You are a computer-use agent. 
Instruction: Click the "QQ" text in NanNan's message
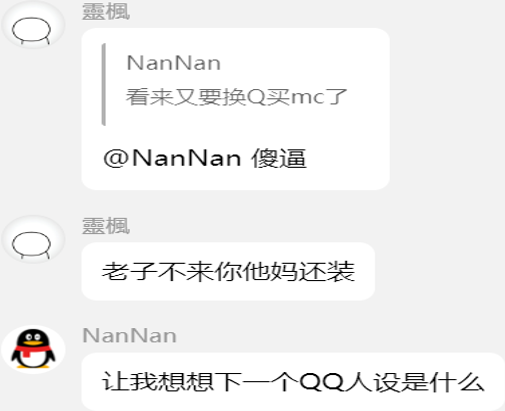coord(322,382)
